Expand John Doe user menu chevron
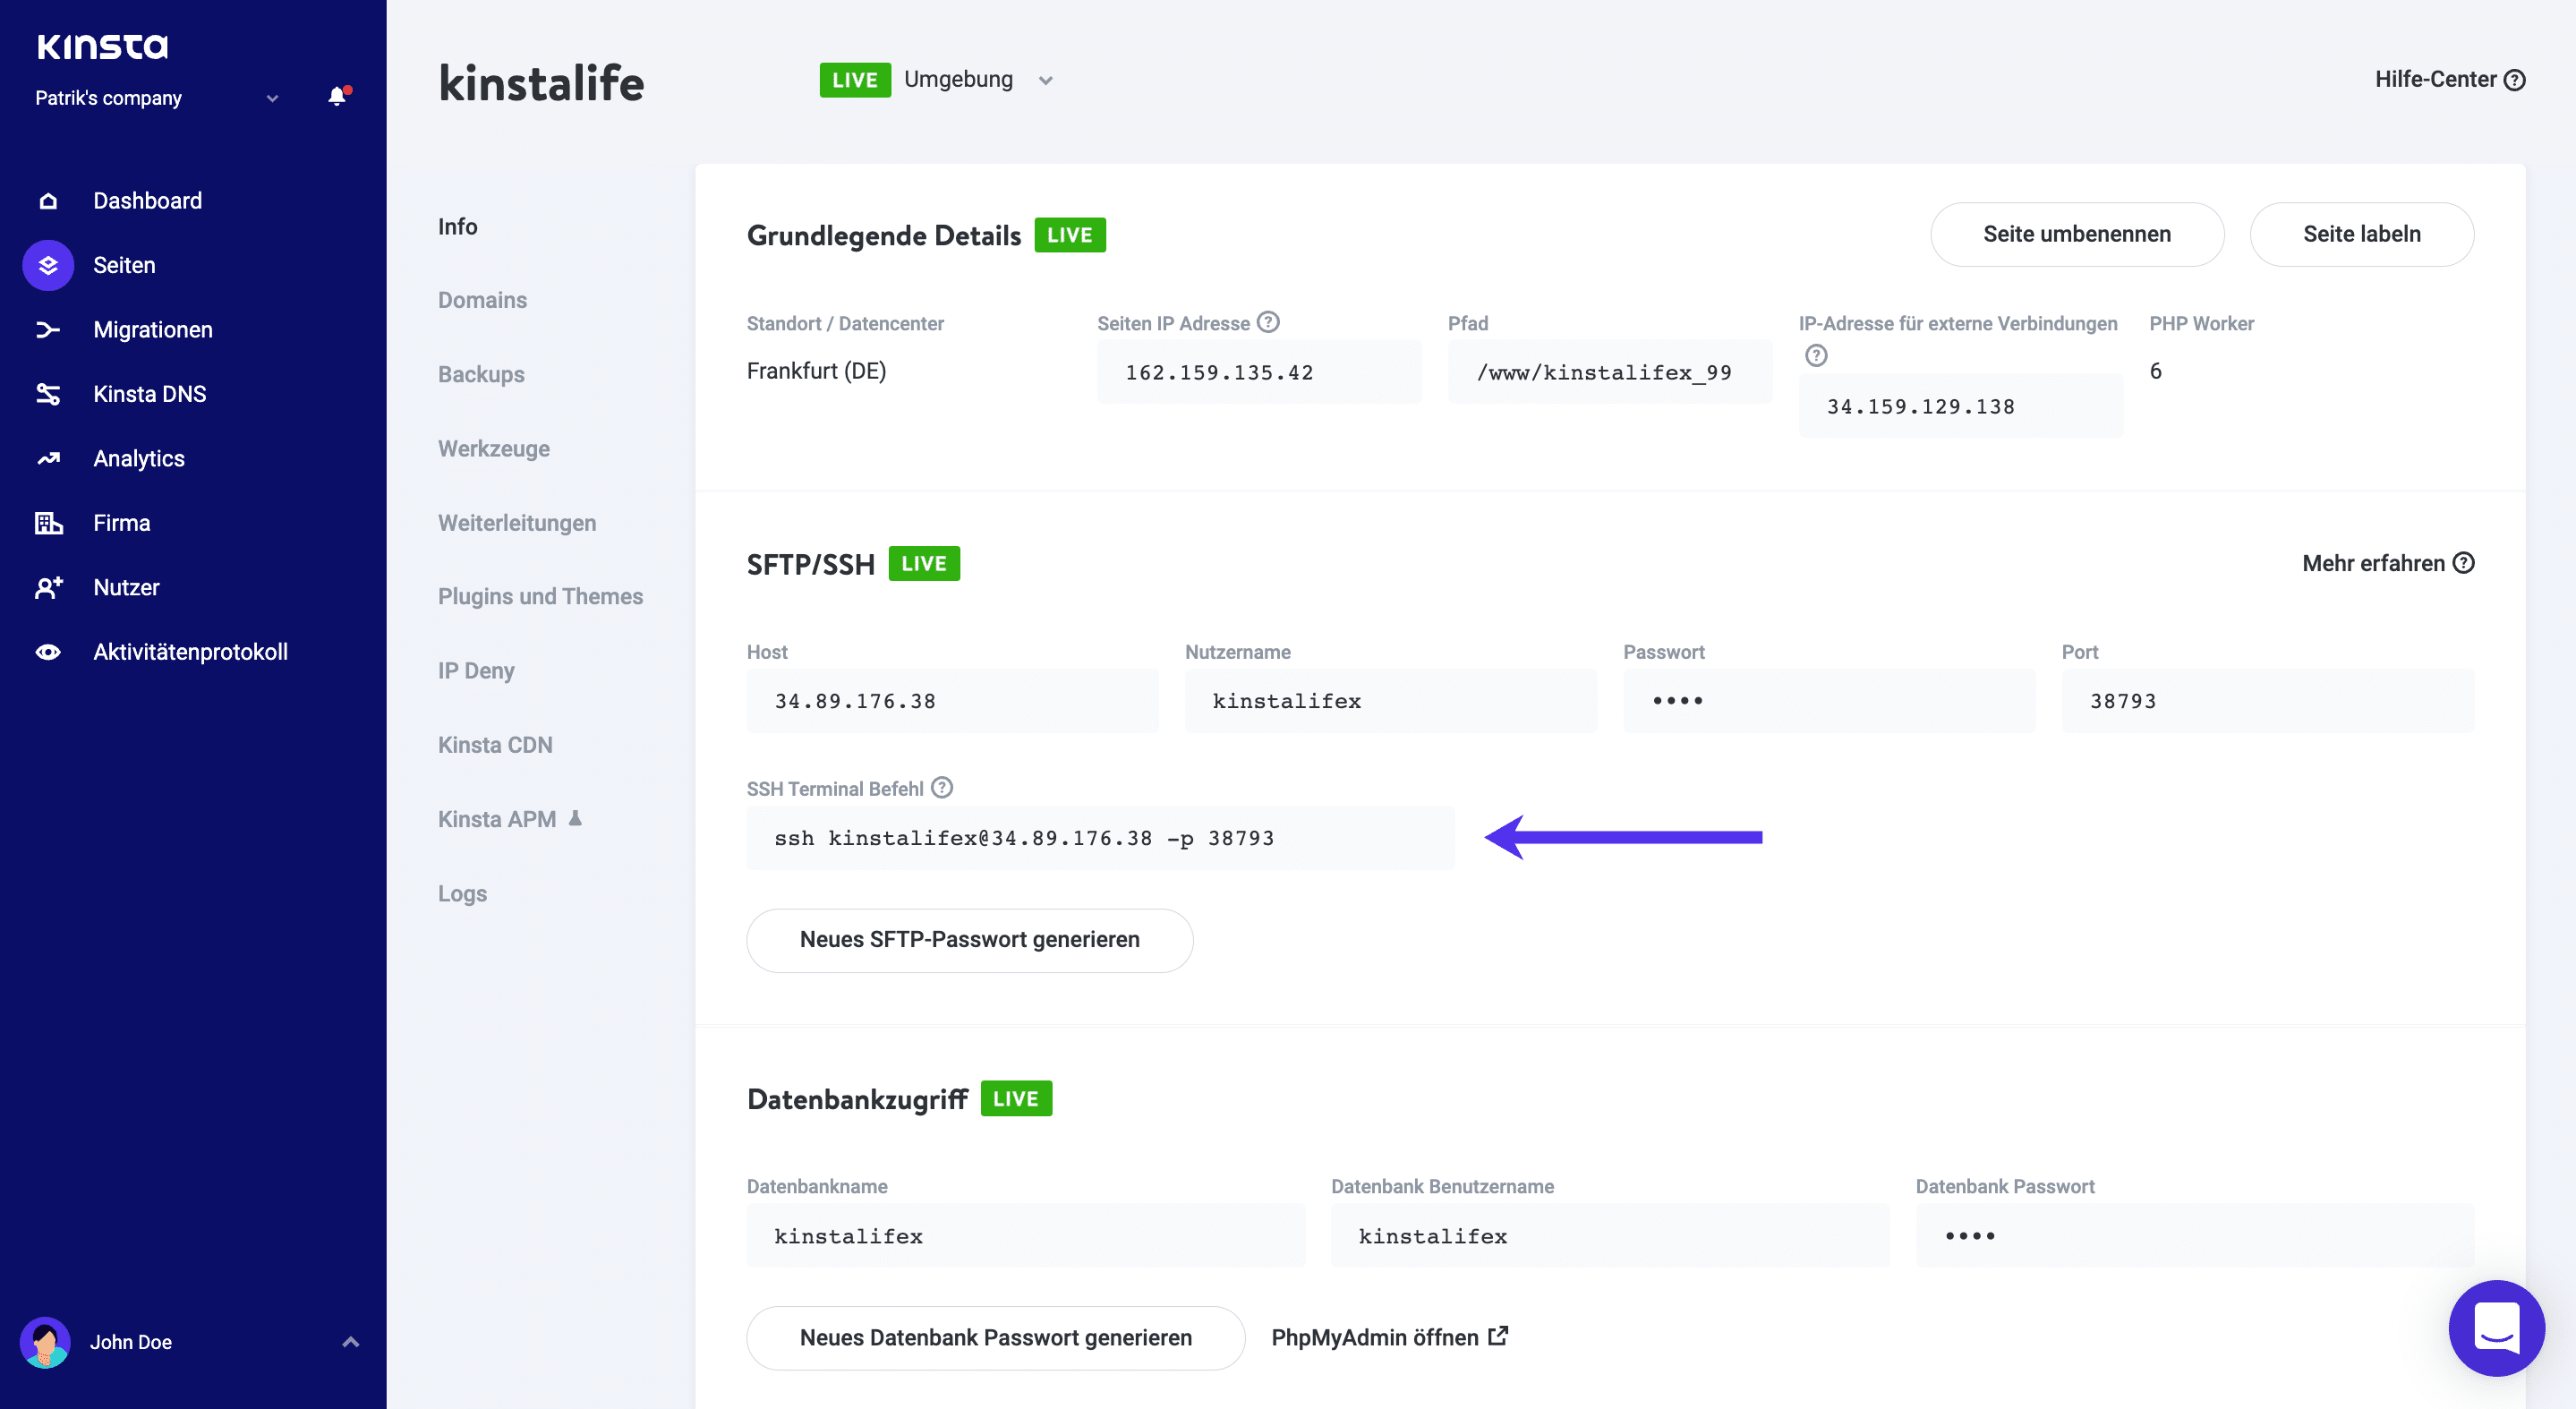Image resolution: width=2576 pixels, height=1409 pixels. pos(350,1342)
